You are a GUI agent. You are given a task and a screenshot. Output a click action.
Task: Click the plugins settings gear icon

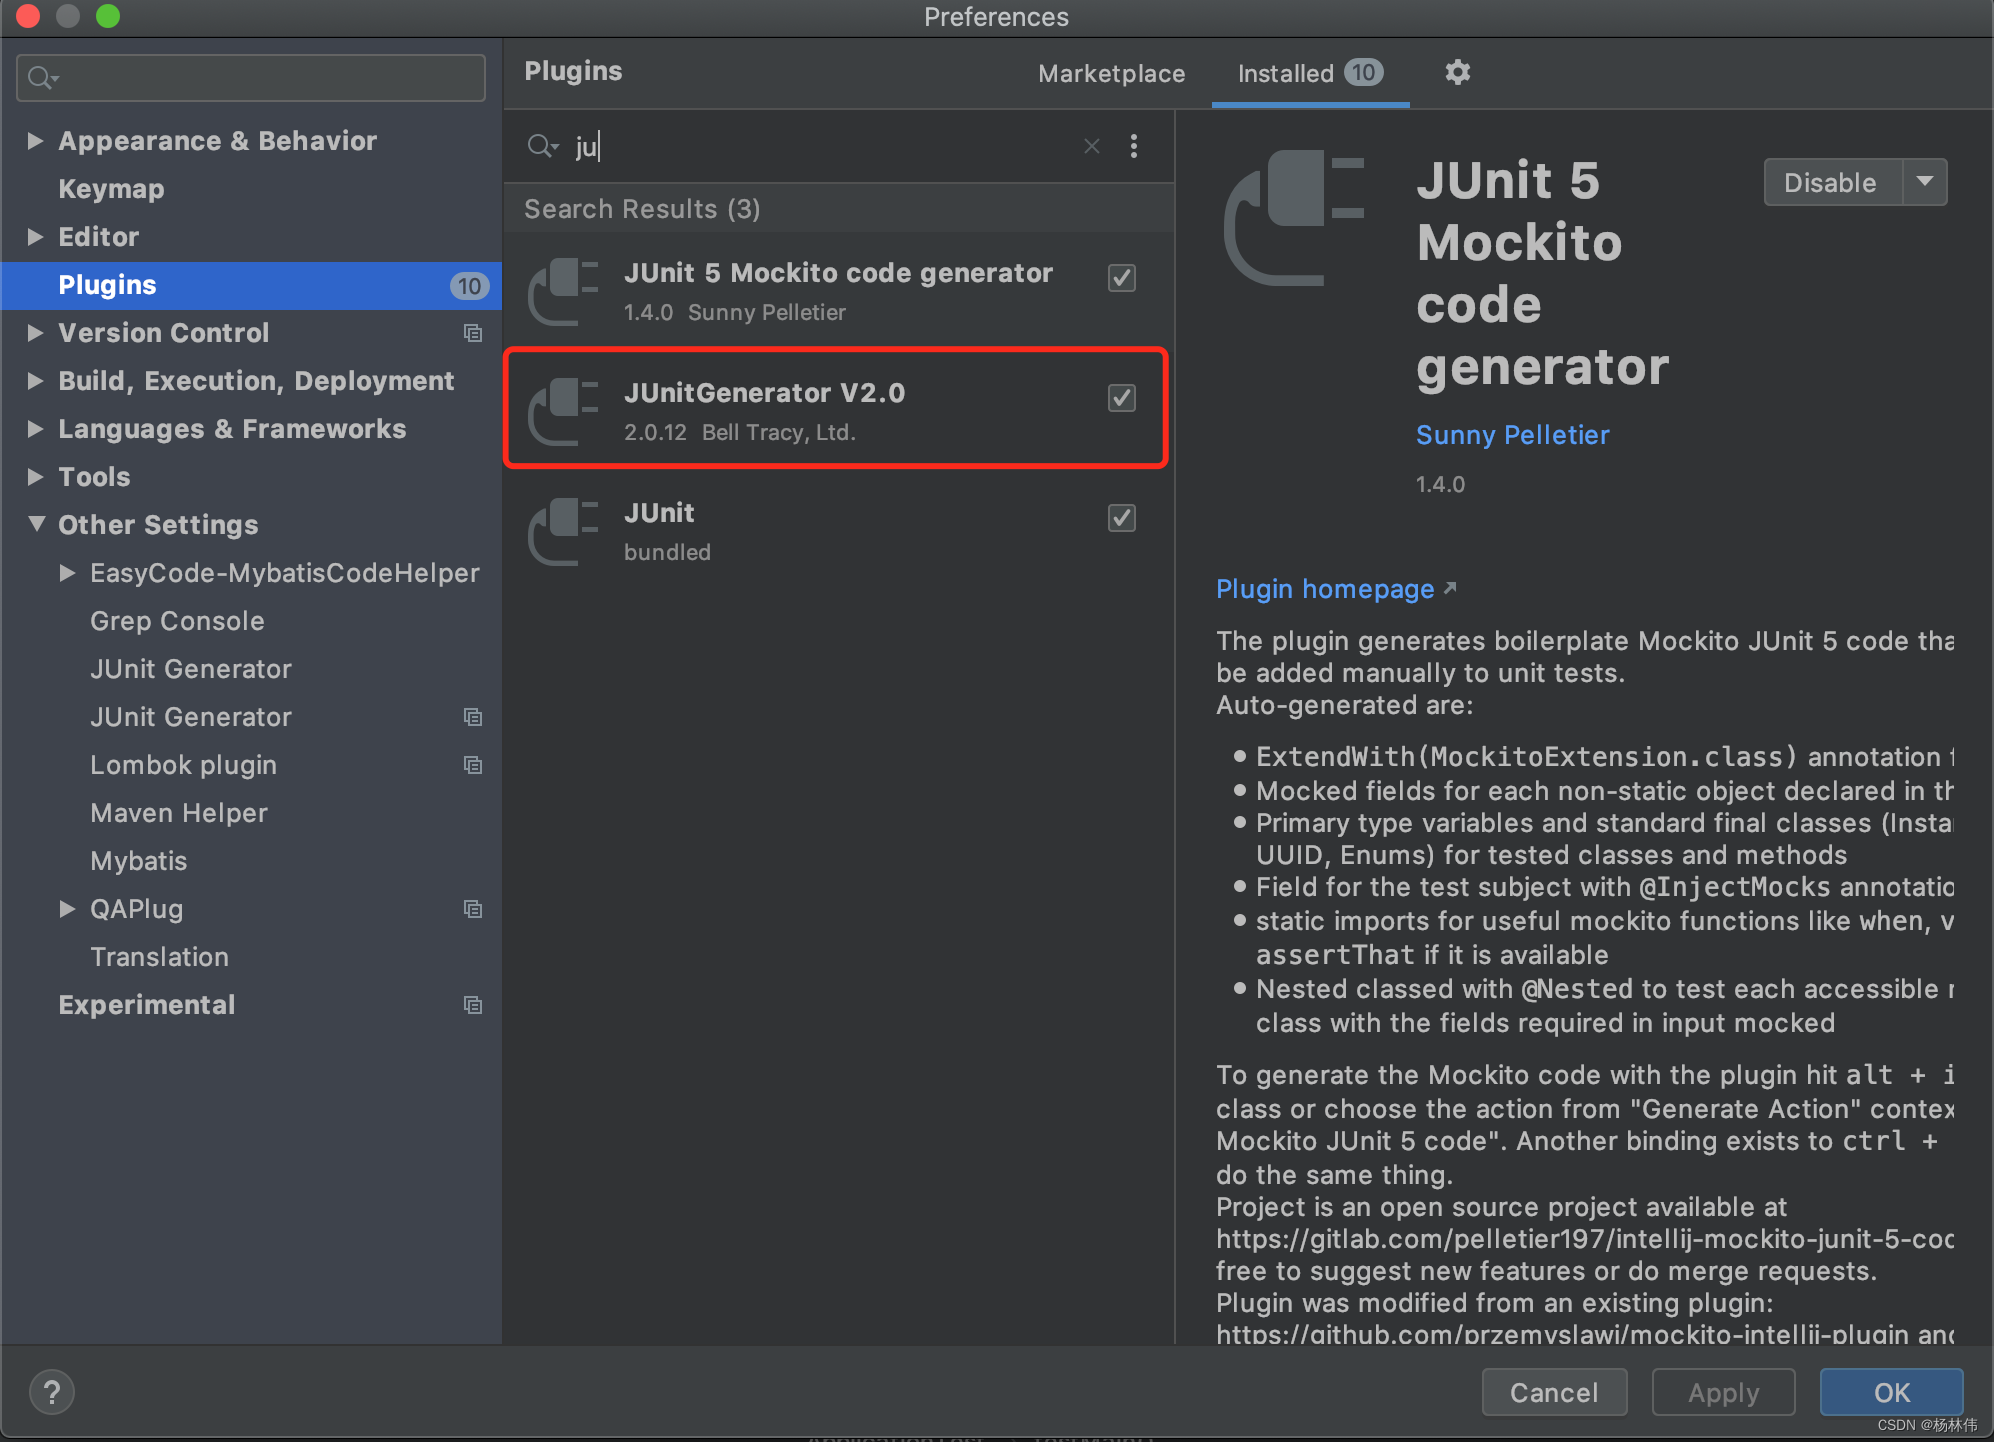click(1457, 72)
